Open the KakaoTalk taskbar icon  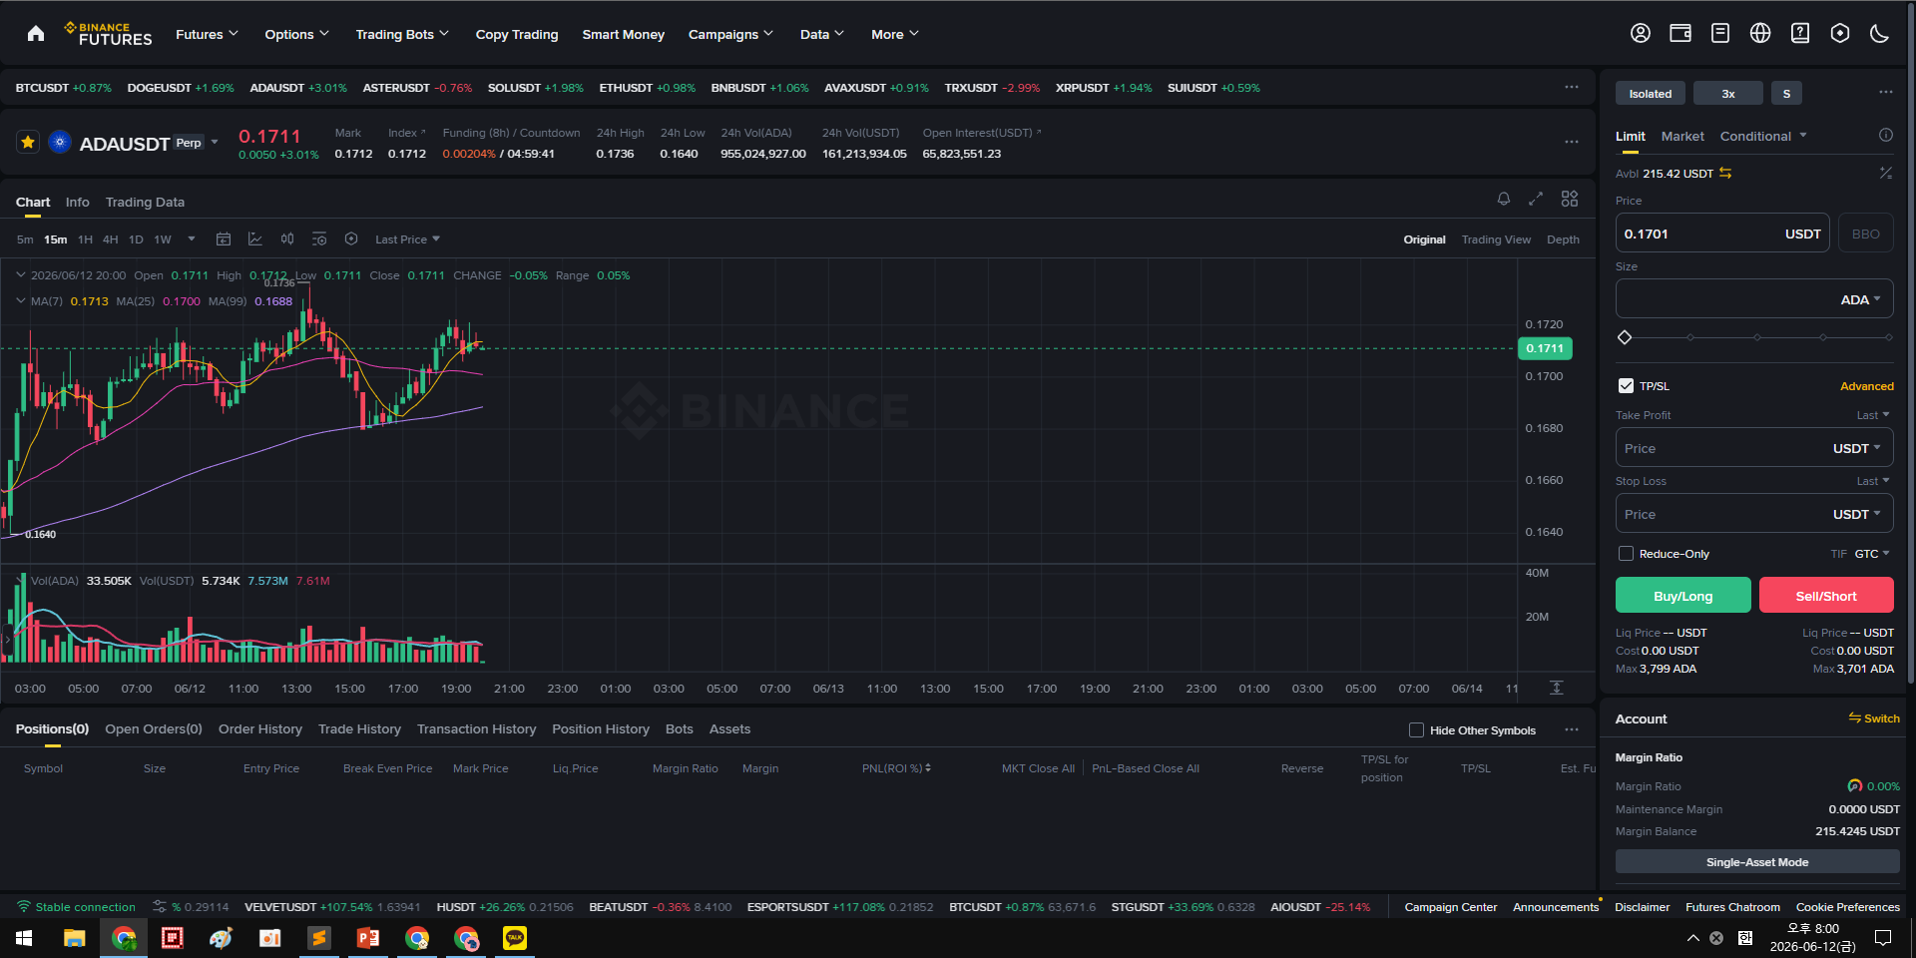click(x=515, y=938)
